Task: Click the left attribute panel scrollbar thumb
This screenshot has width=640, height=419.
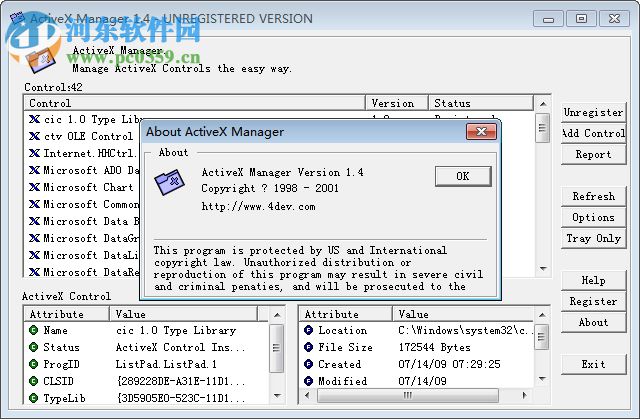Action: tap(277, 348)
